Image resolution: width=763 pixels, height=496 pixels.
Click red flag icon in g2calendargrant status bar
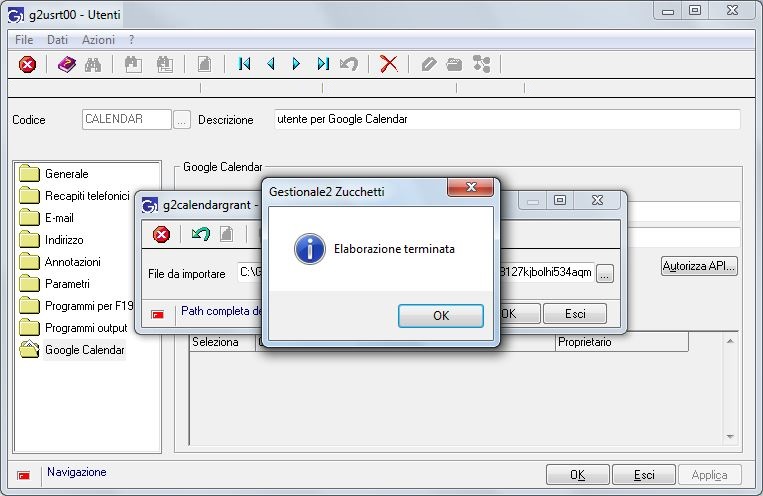158,315
